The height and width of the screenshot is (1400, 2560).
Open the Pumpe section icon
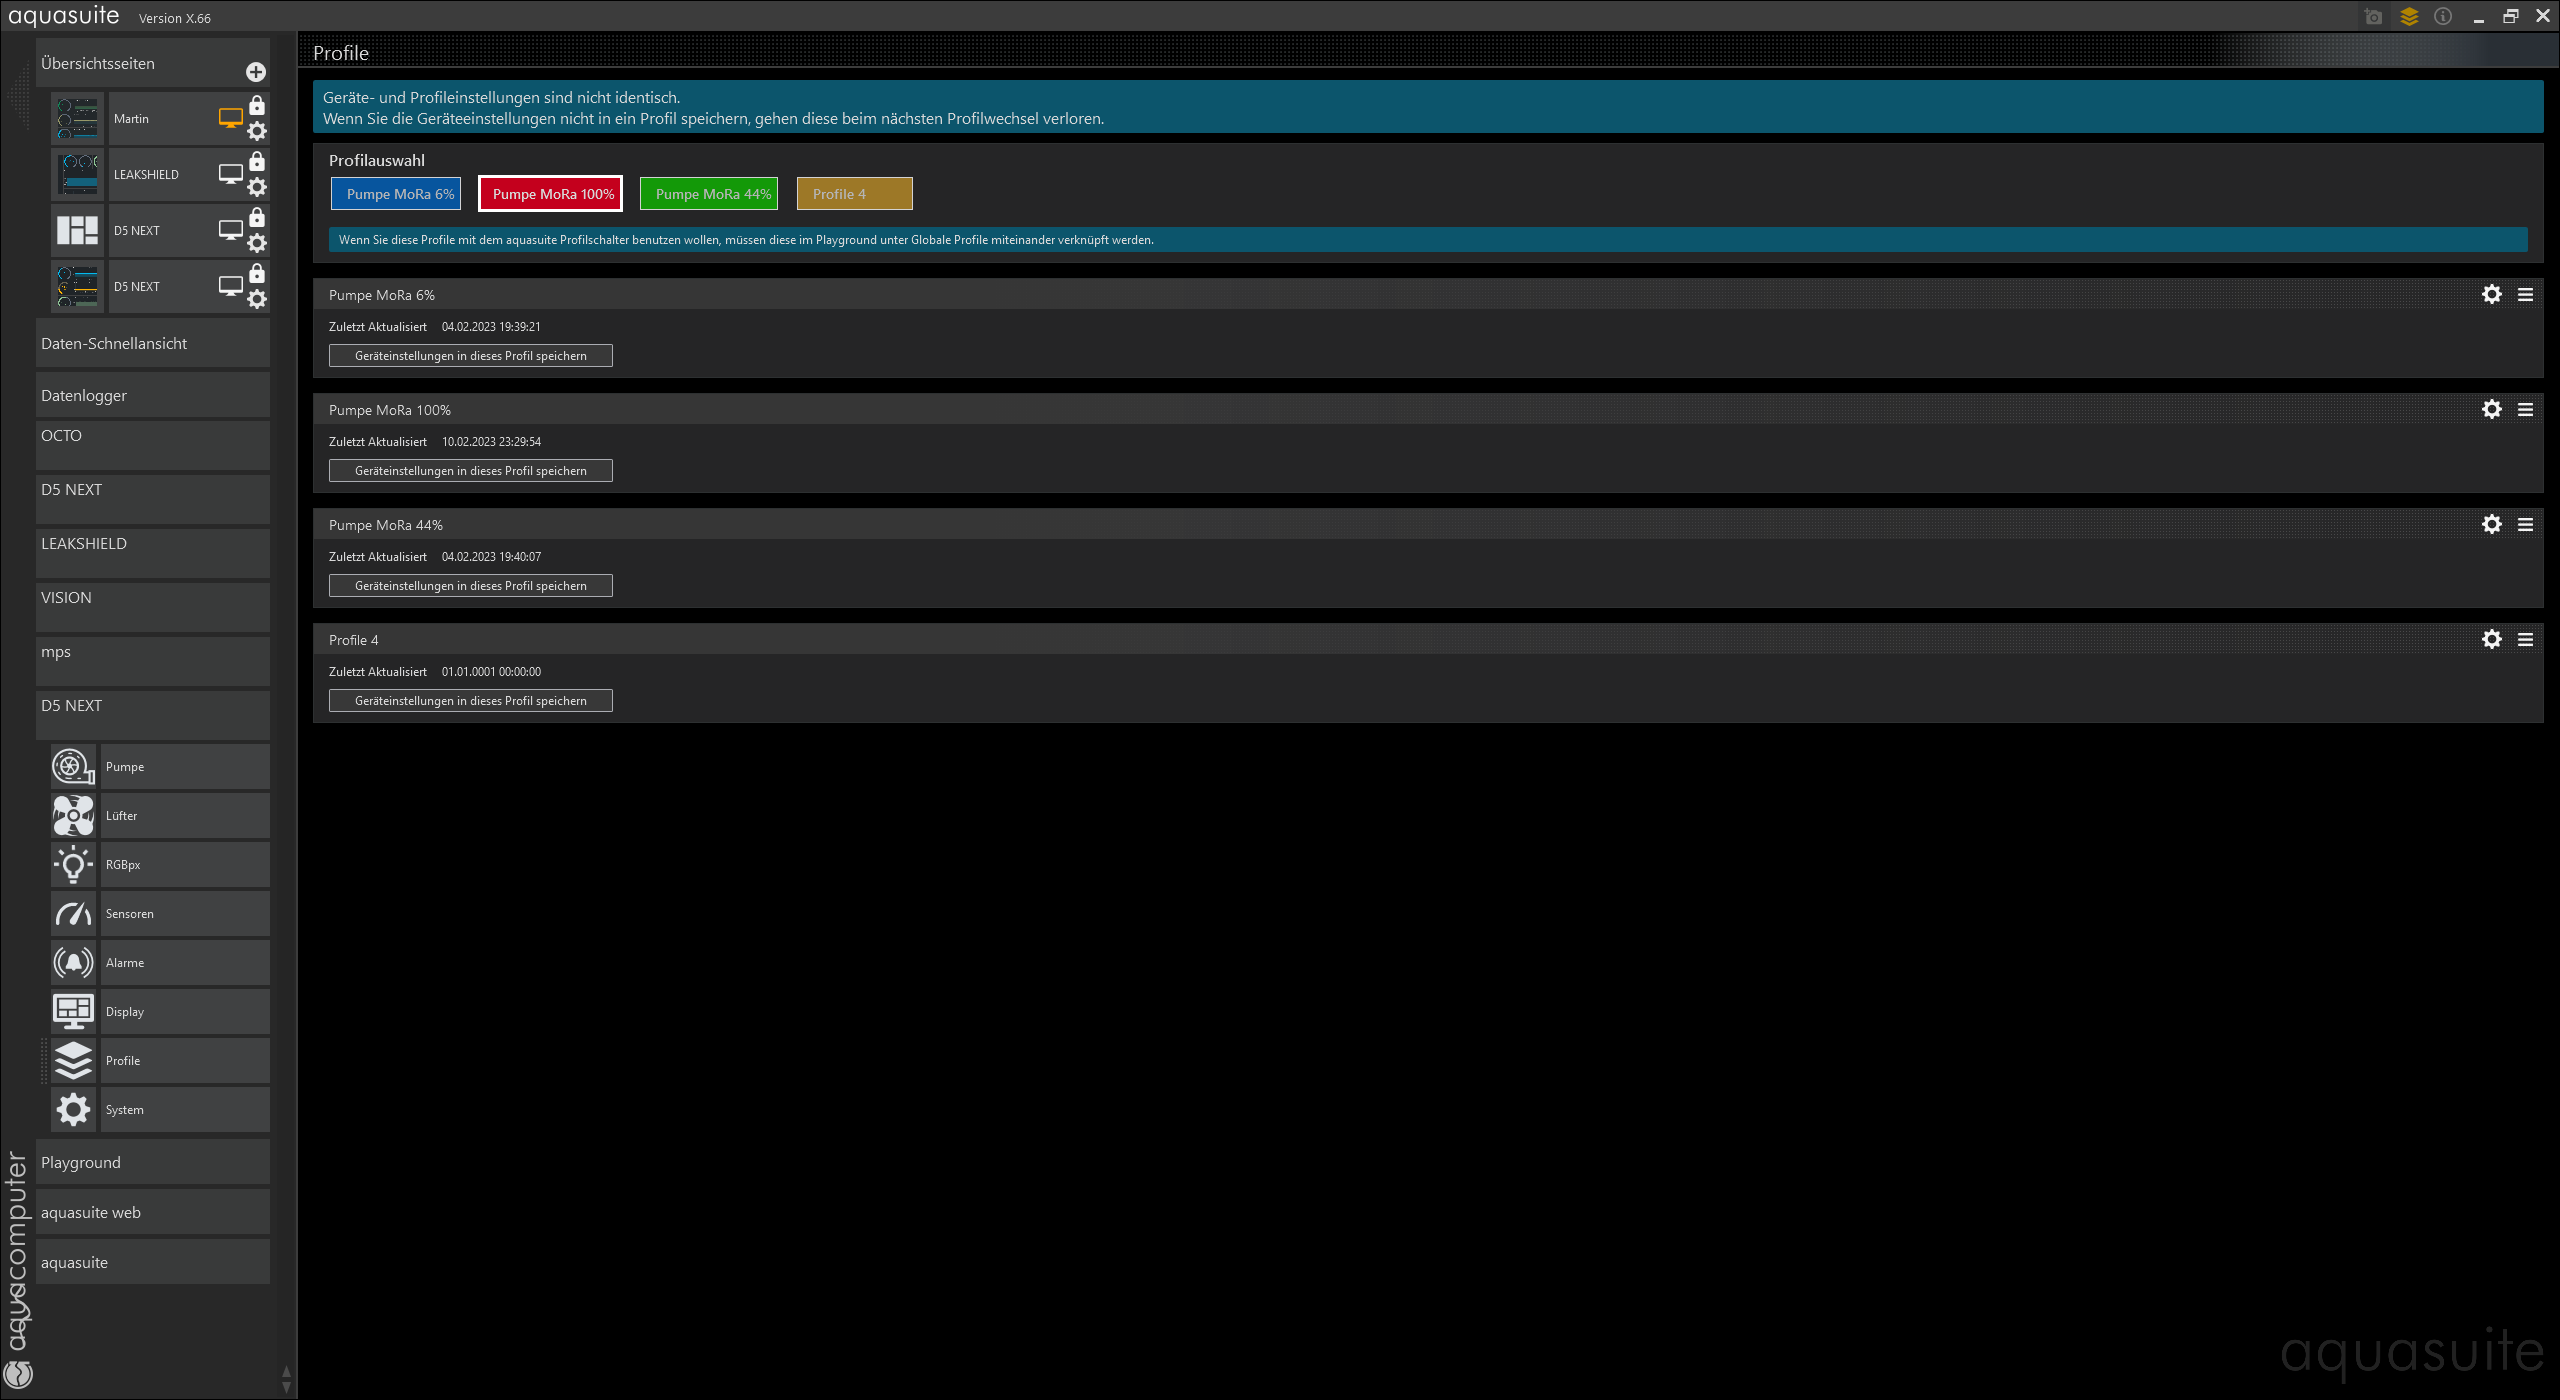tap(73, 767)
